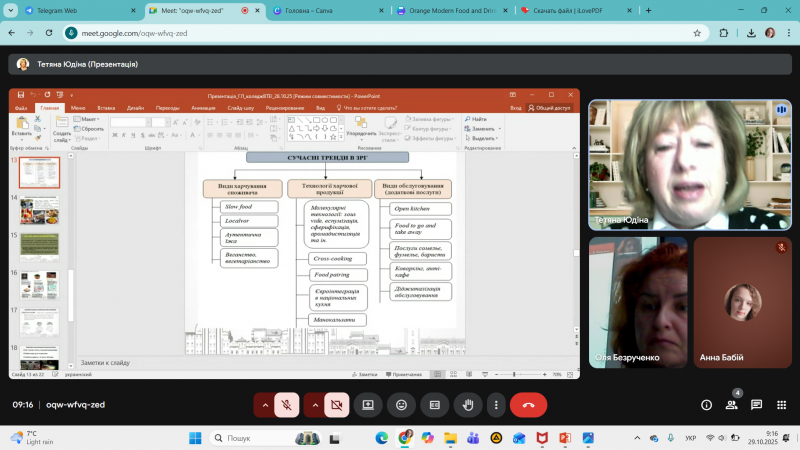Leave the call with red hang-up button

pyautogui.click(x=528, y=405)
